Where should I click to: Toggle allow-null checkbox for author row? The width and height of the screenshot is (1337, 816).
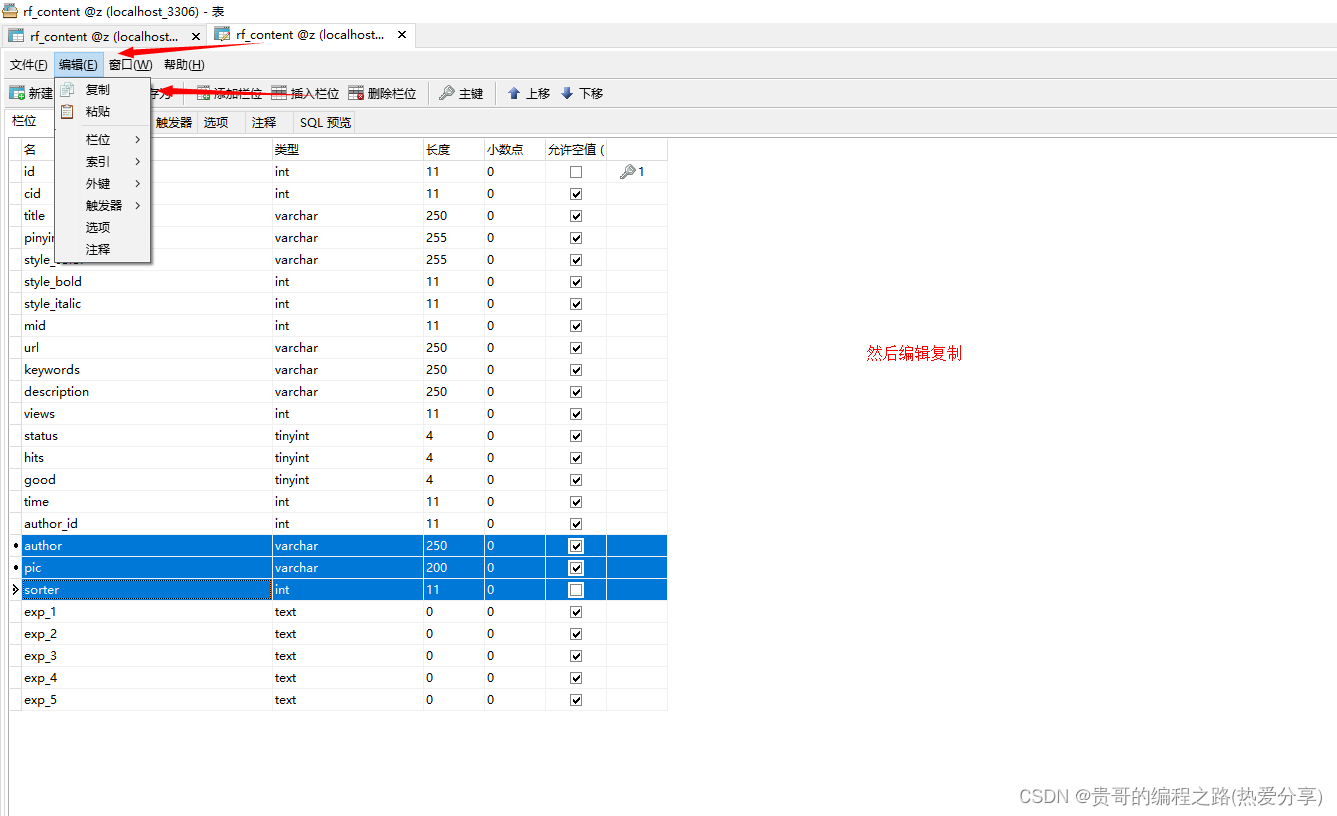(576, 546)
